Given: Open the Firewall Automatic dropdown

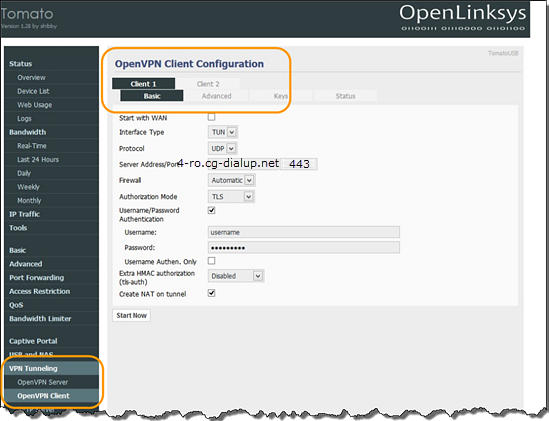Looking at the screenshot, I should coord(231,180).
